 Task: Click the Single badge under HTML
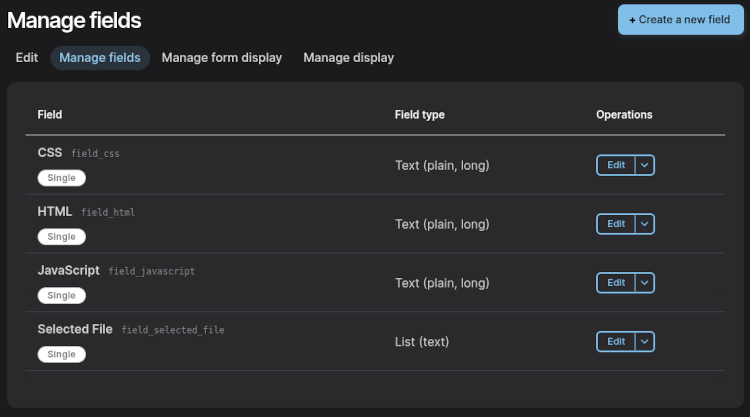coord(62,237)
